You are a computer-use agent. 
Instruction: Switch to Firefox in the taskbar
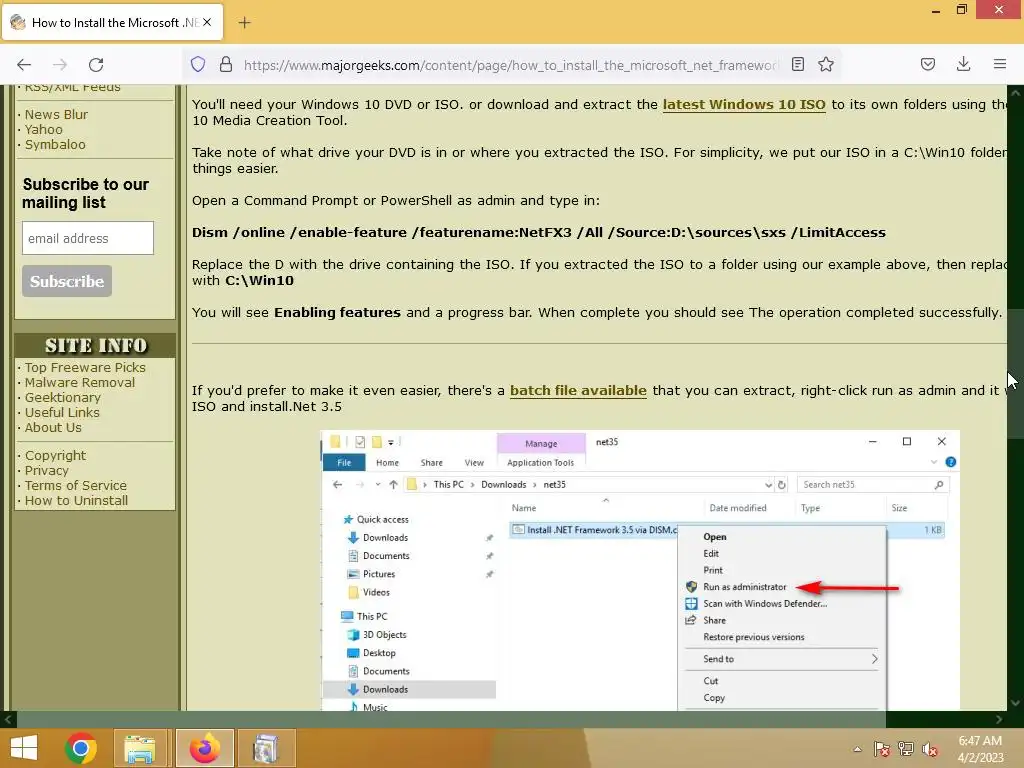pyautogui.click(x=205, y=748)
